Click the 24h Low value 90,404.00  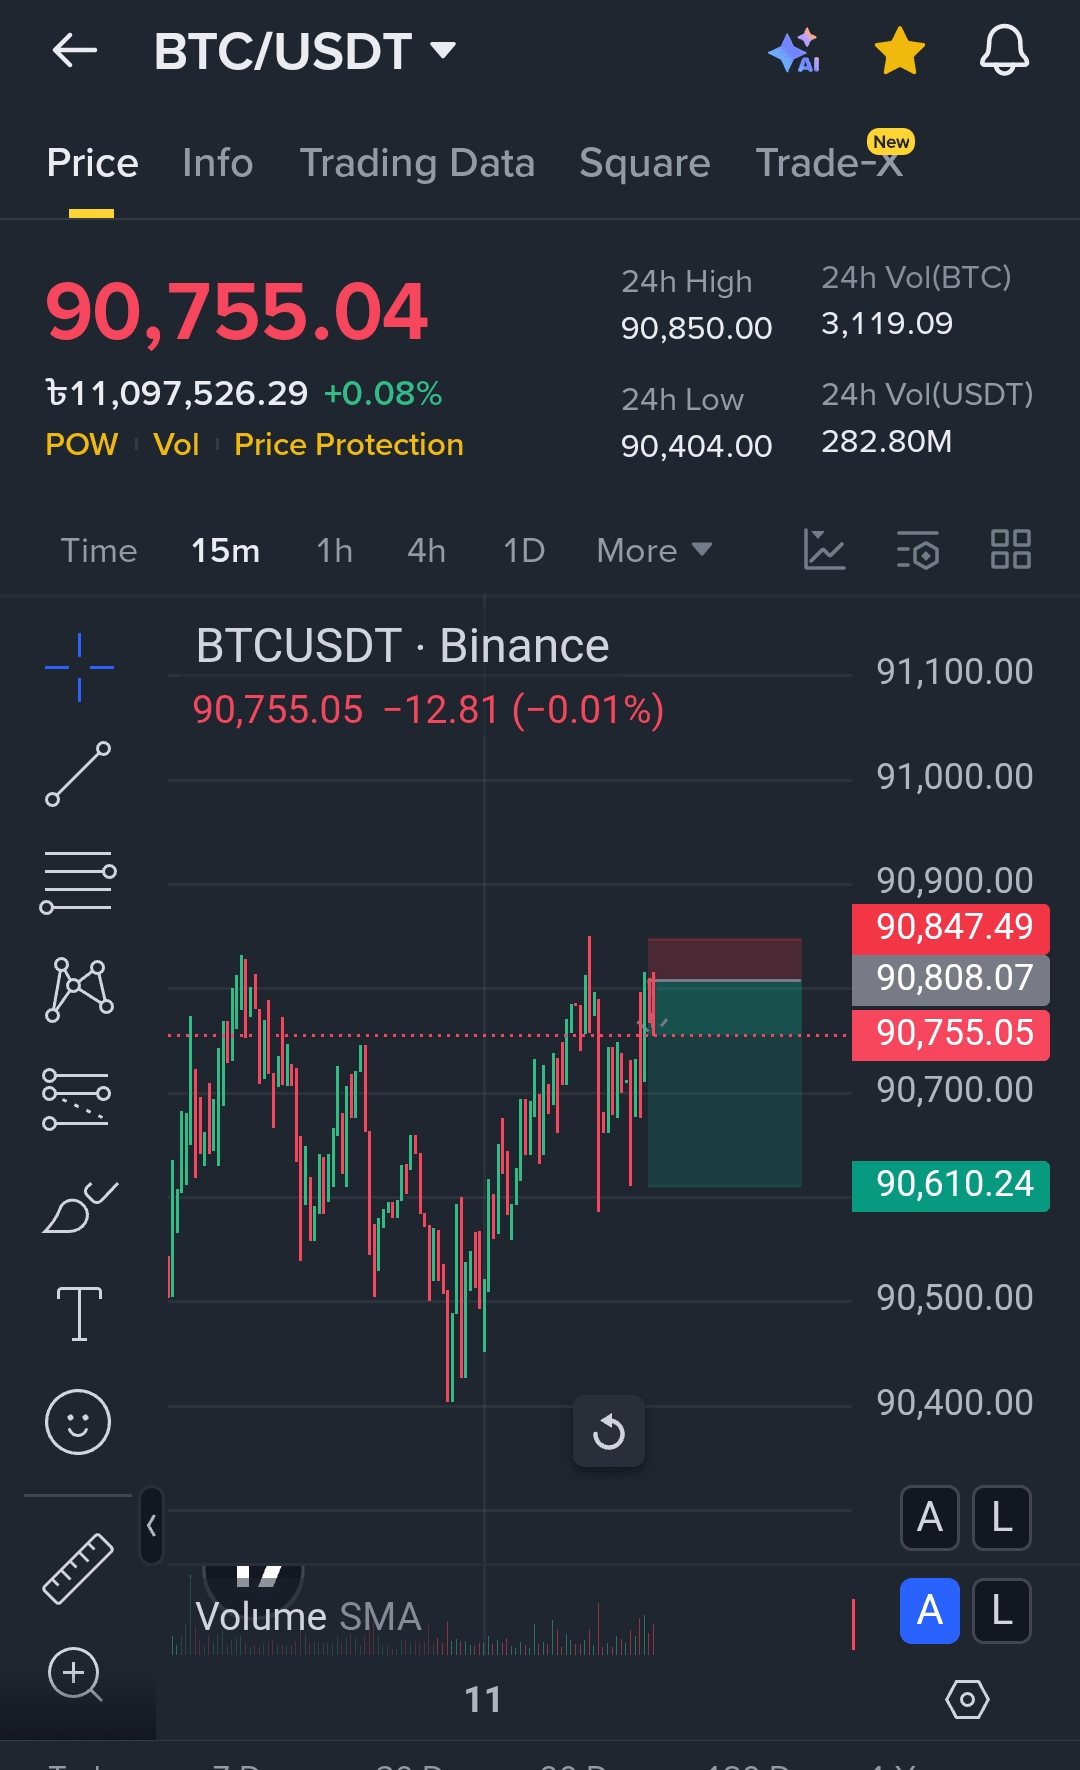pyautogui.click(x=696, y=446)
